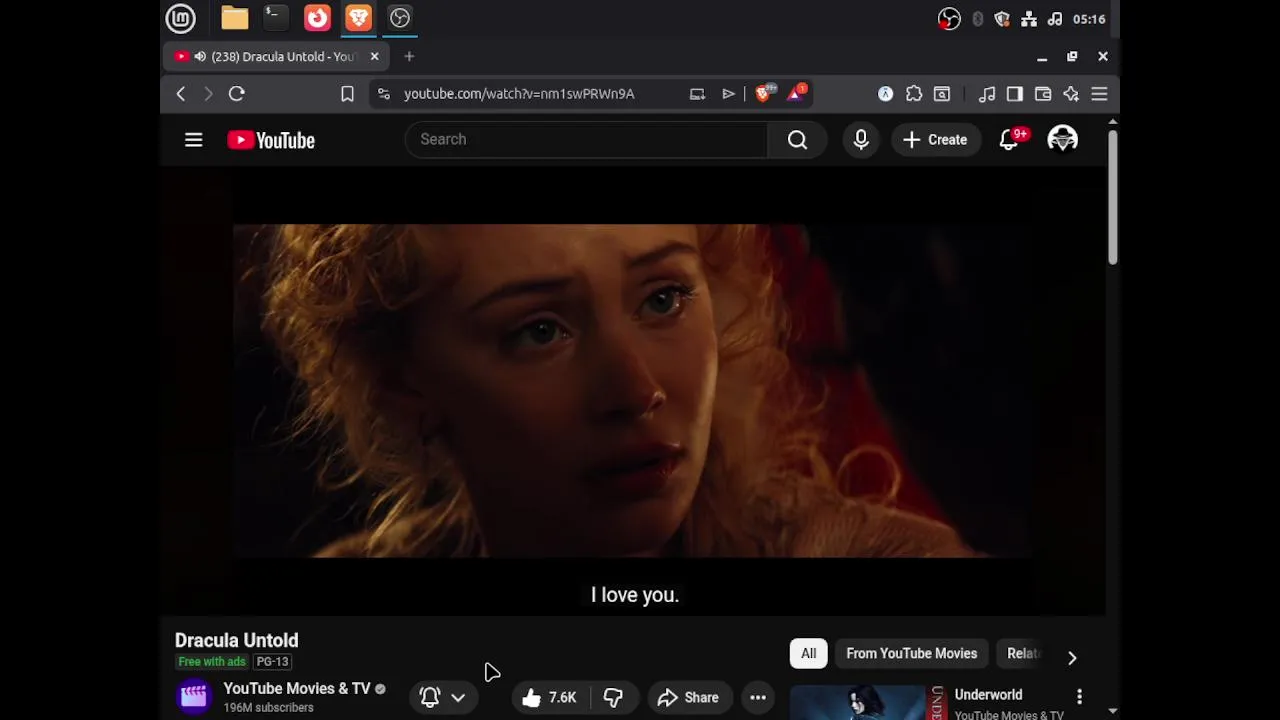
Task: Launch the file manager from the panel
Action: point(235,18)
